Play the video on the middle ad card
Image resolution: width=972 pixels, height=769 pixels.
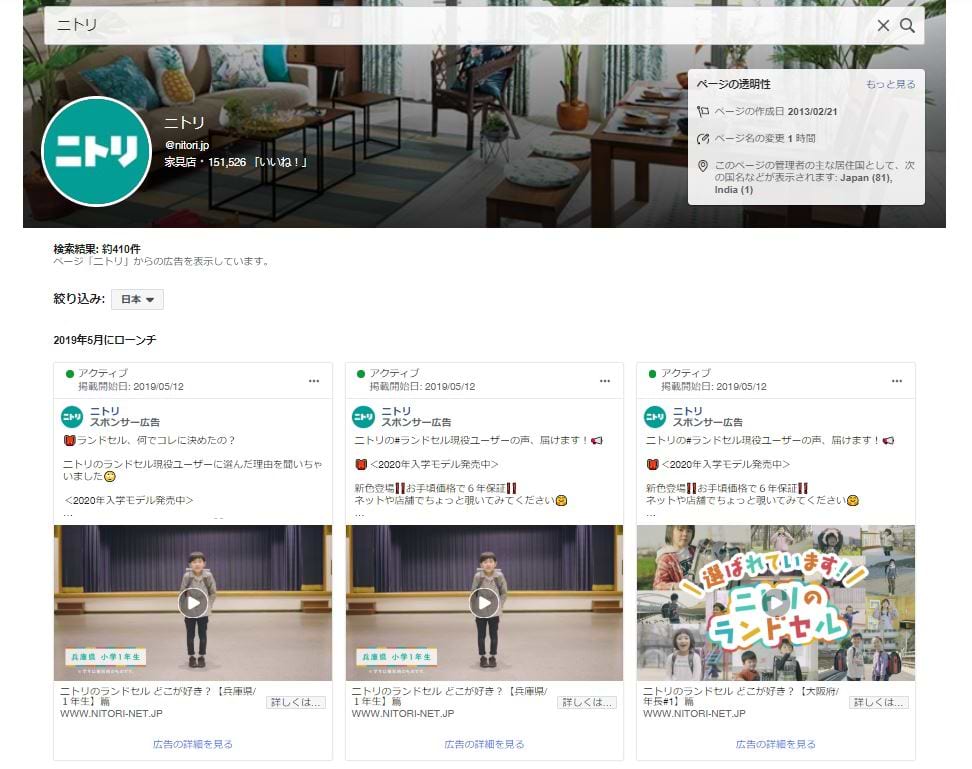point(484,603)
